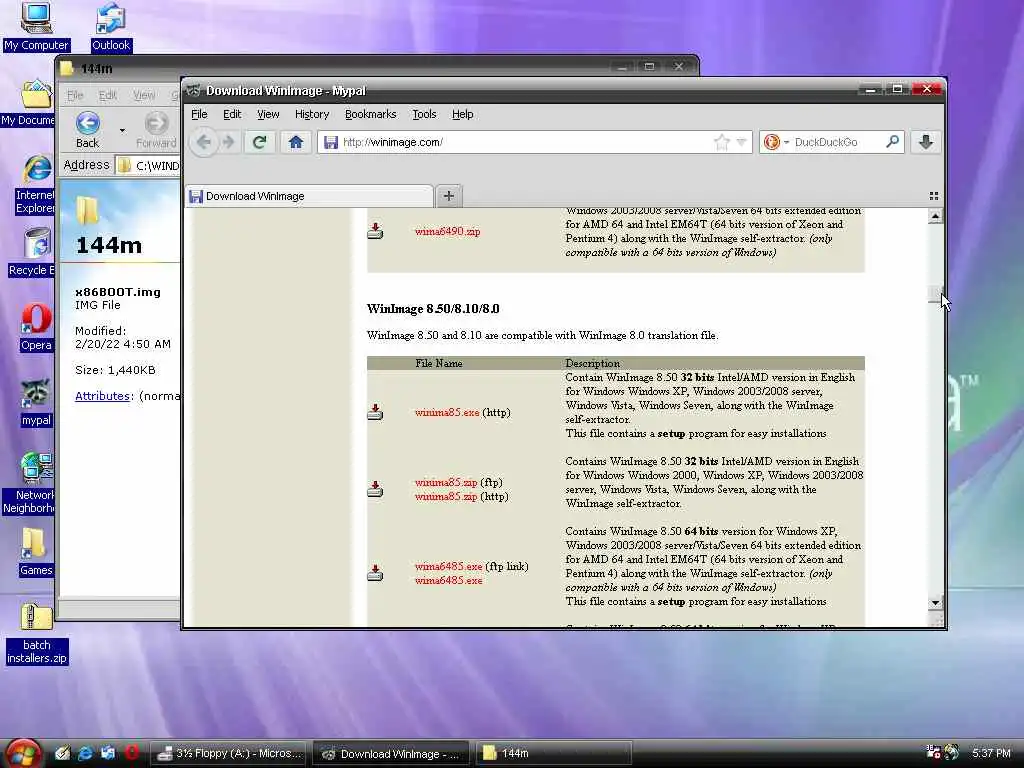Click winima85.zip ftp link
Image resolution: width=1024 pixels, height=768 pixels.
pyautogui.click(x=446, y=483)
